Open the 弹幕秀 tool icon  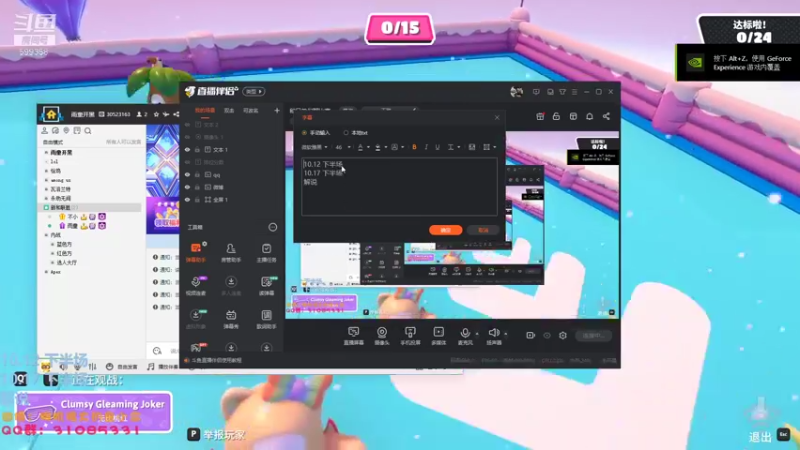click(231, 319)
